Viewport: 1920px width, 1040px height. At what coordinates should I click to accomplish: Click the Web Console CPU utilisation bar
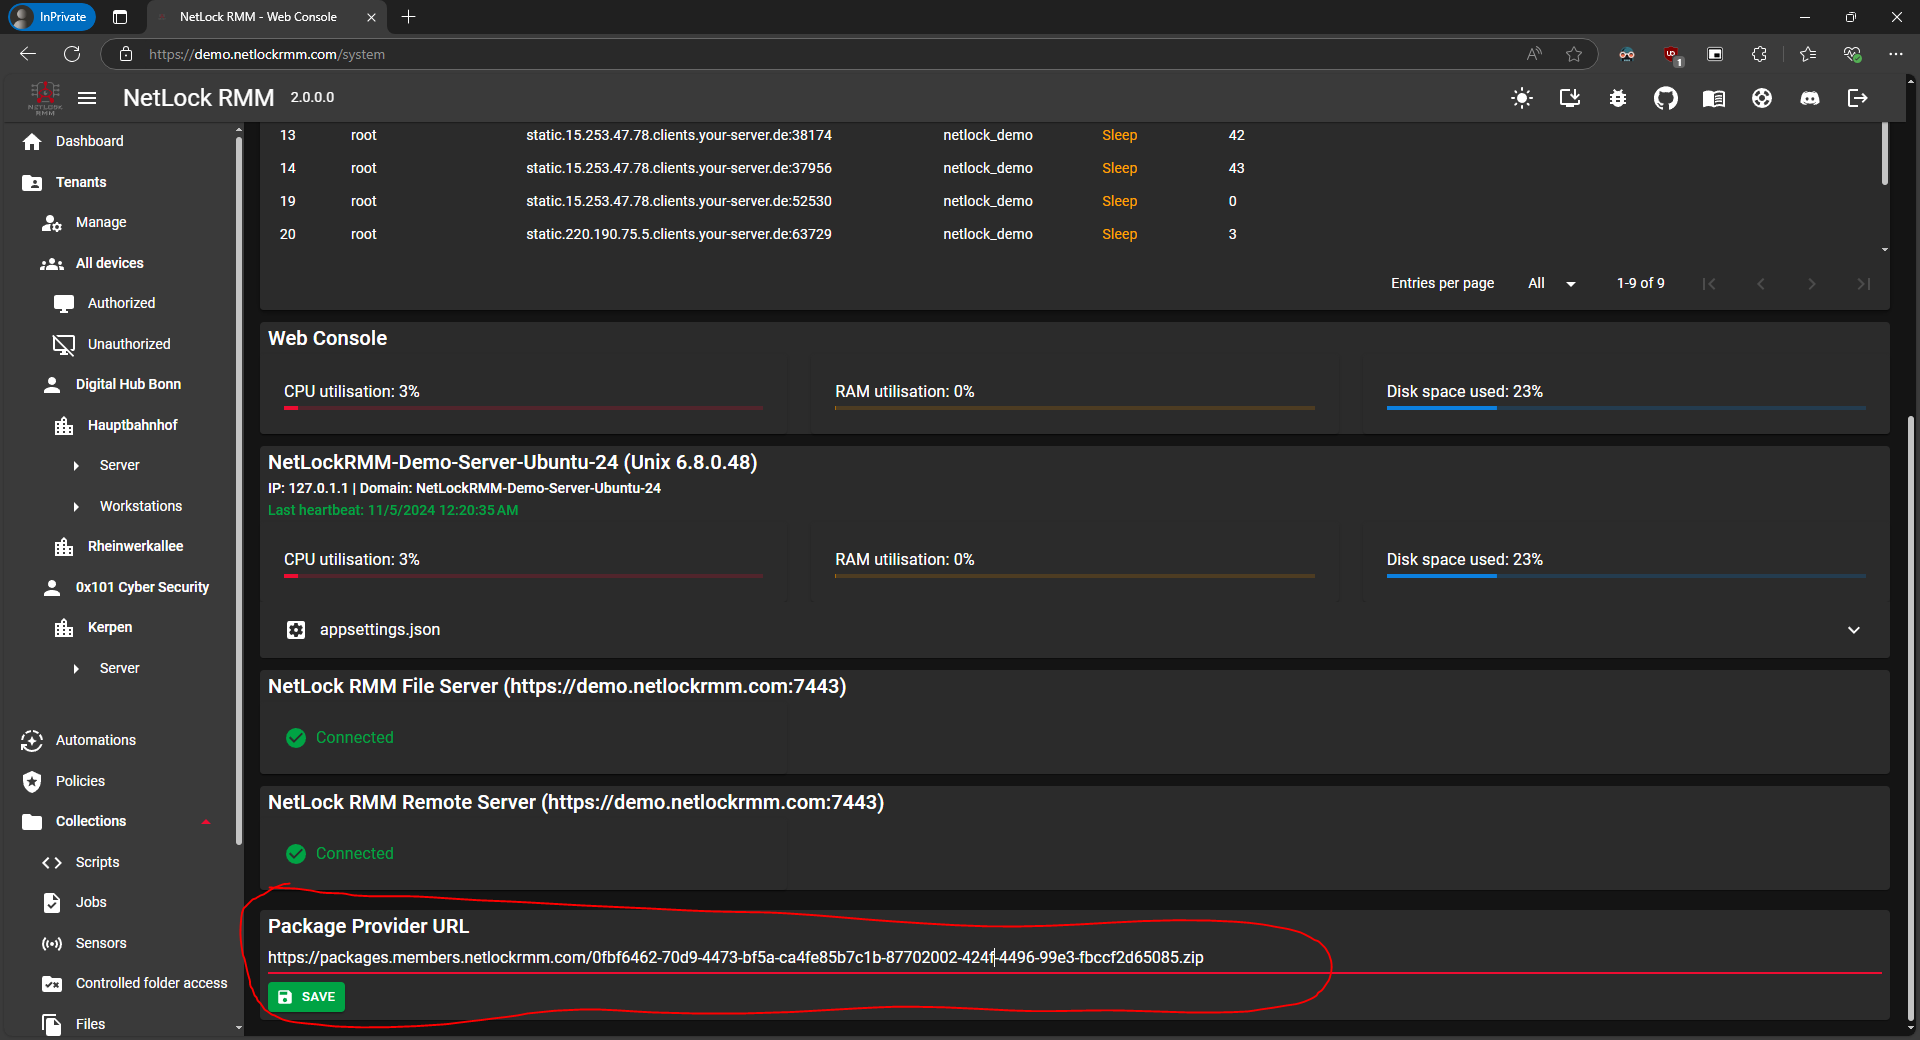(x=523, y=407)
